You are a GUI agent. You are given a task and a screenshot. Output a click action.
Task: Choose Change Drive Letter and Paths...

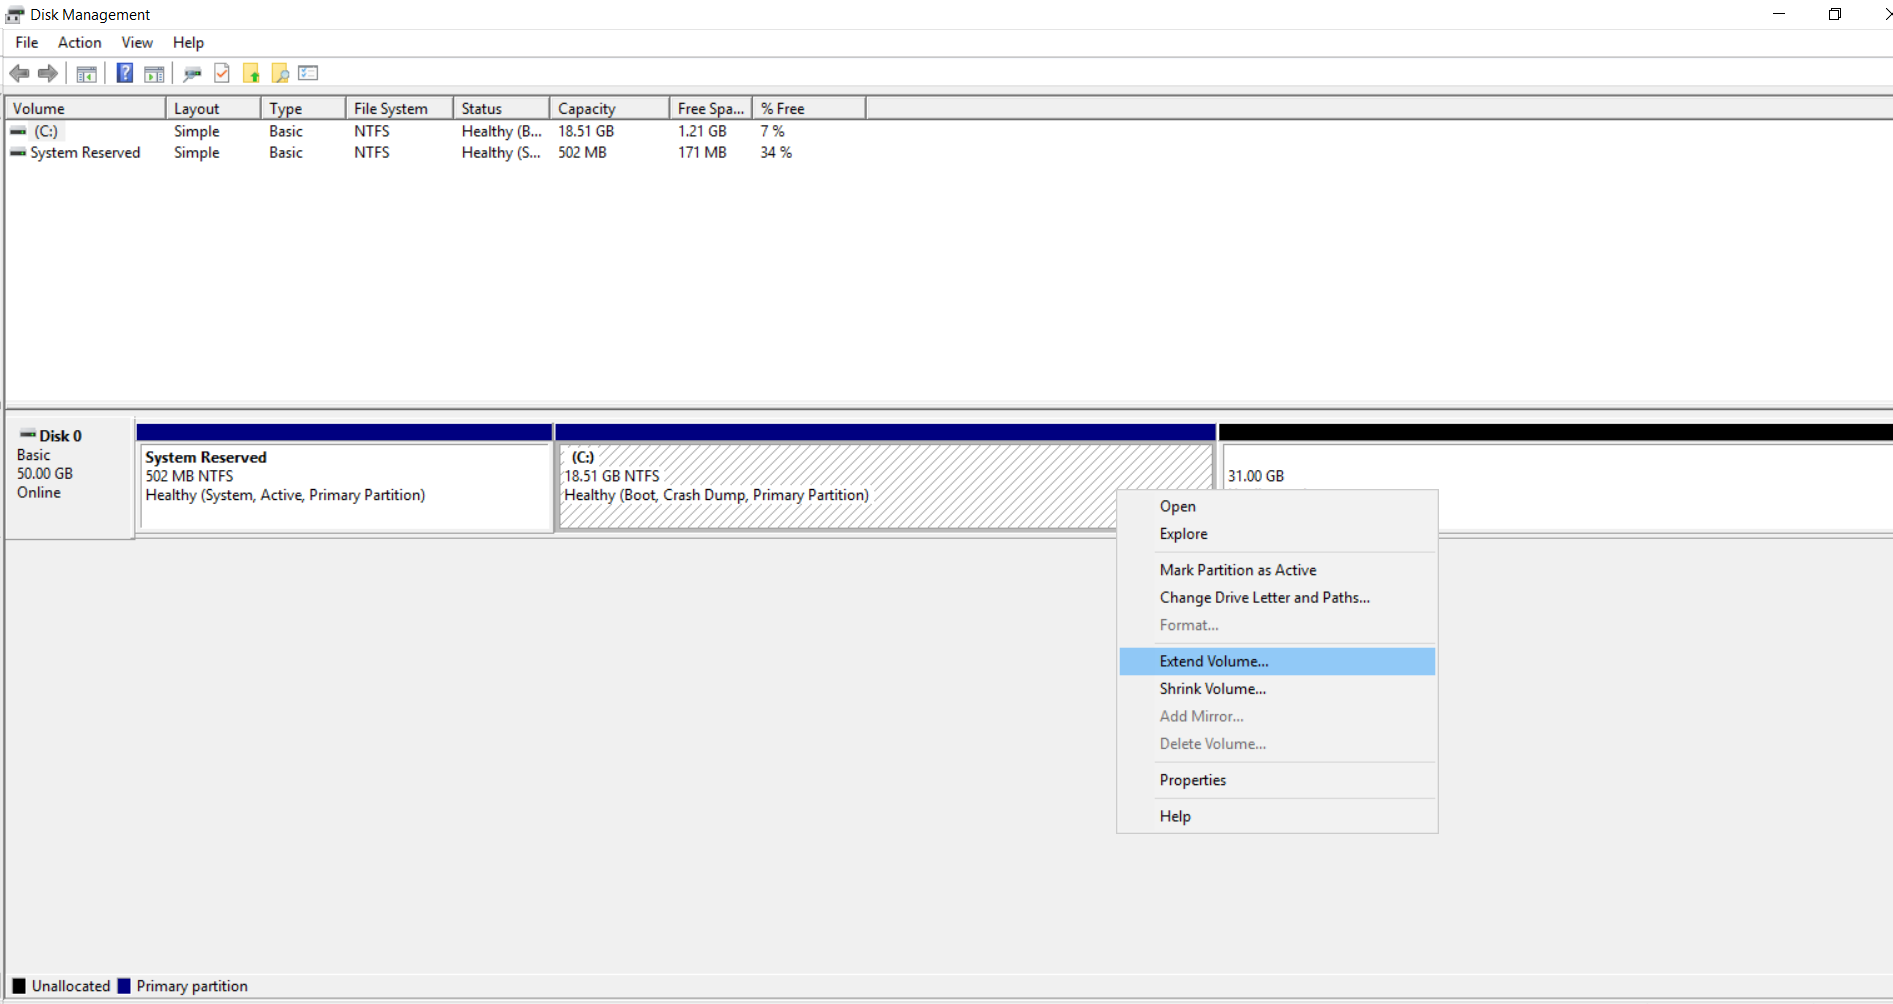click(1277, 597)
